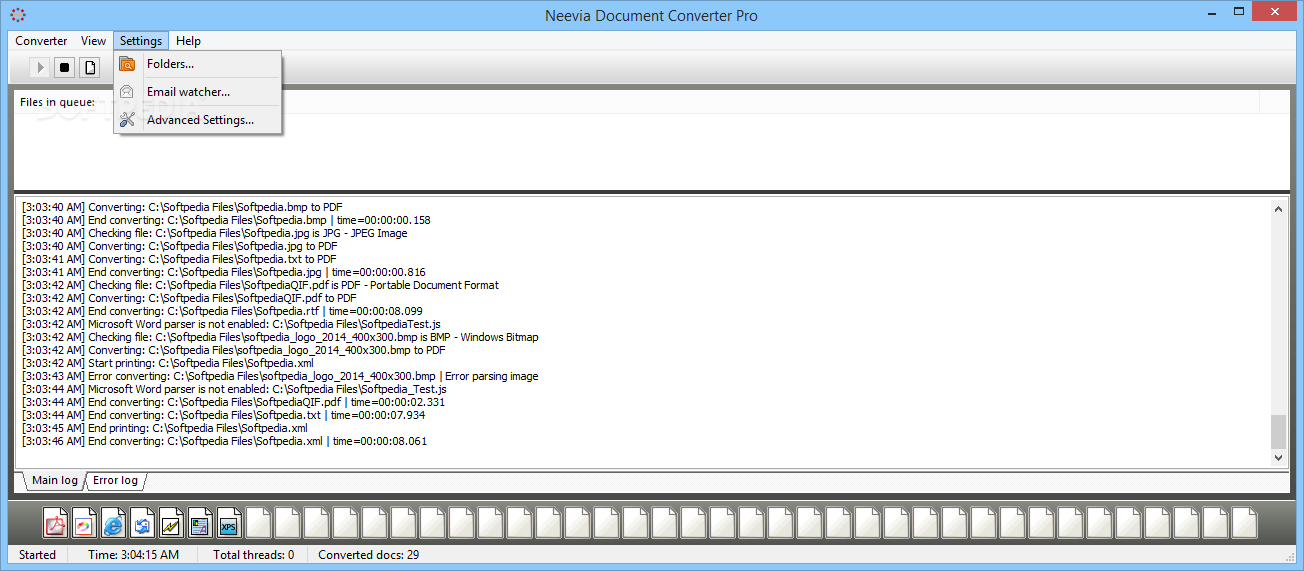
Task: Click log line ending 'time=00:00:00.158'
Action: coord(226,220)
